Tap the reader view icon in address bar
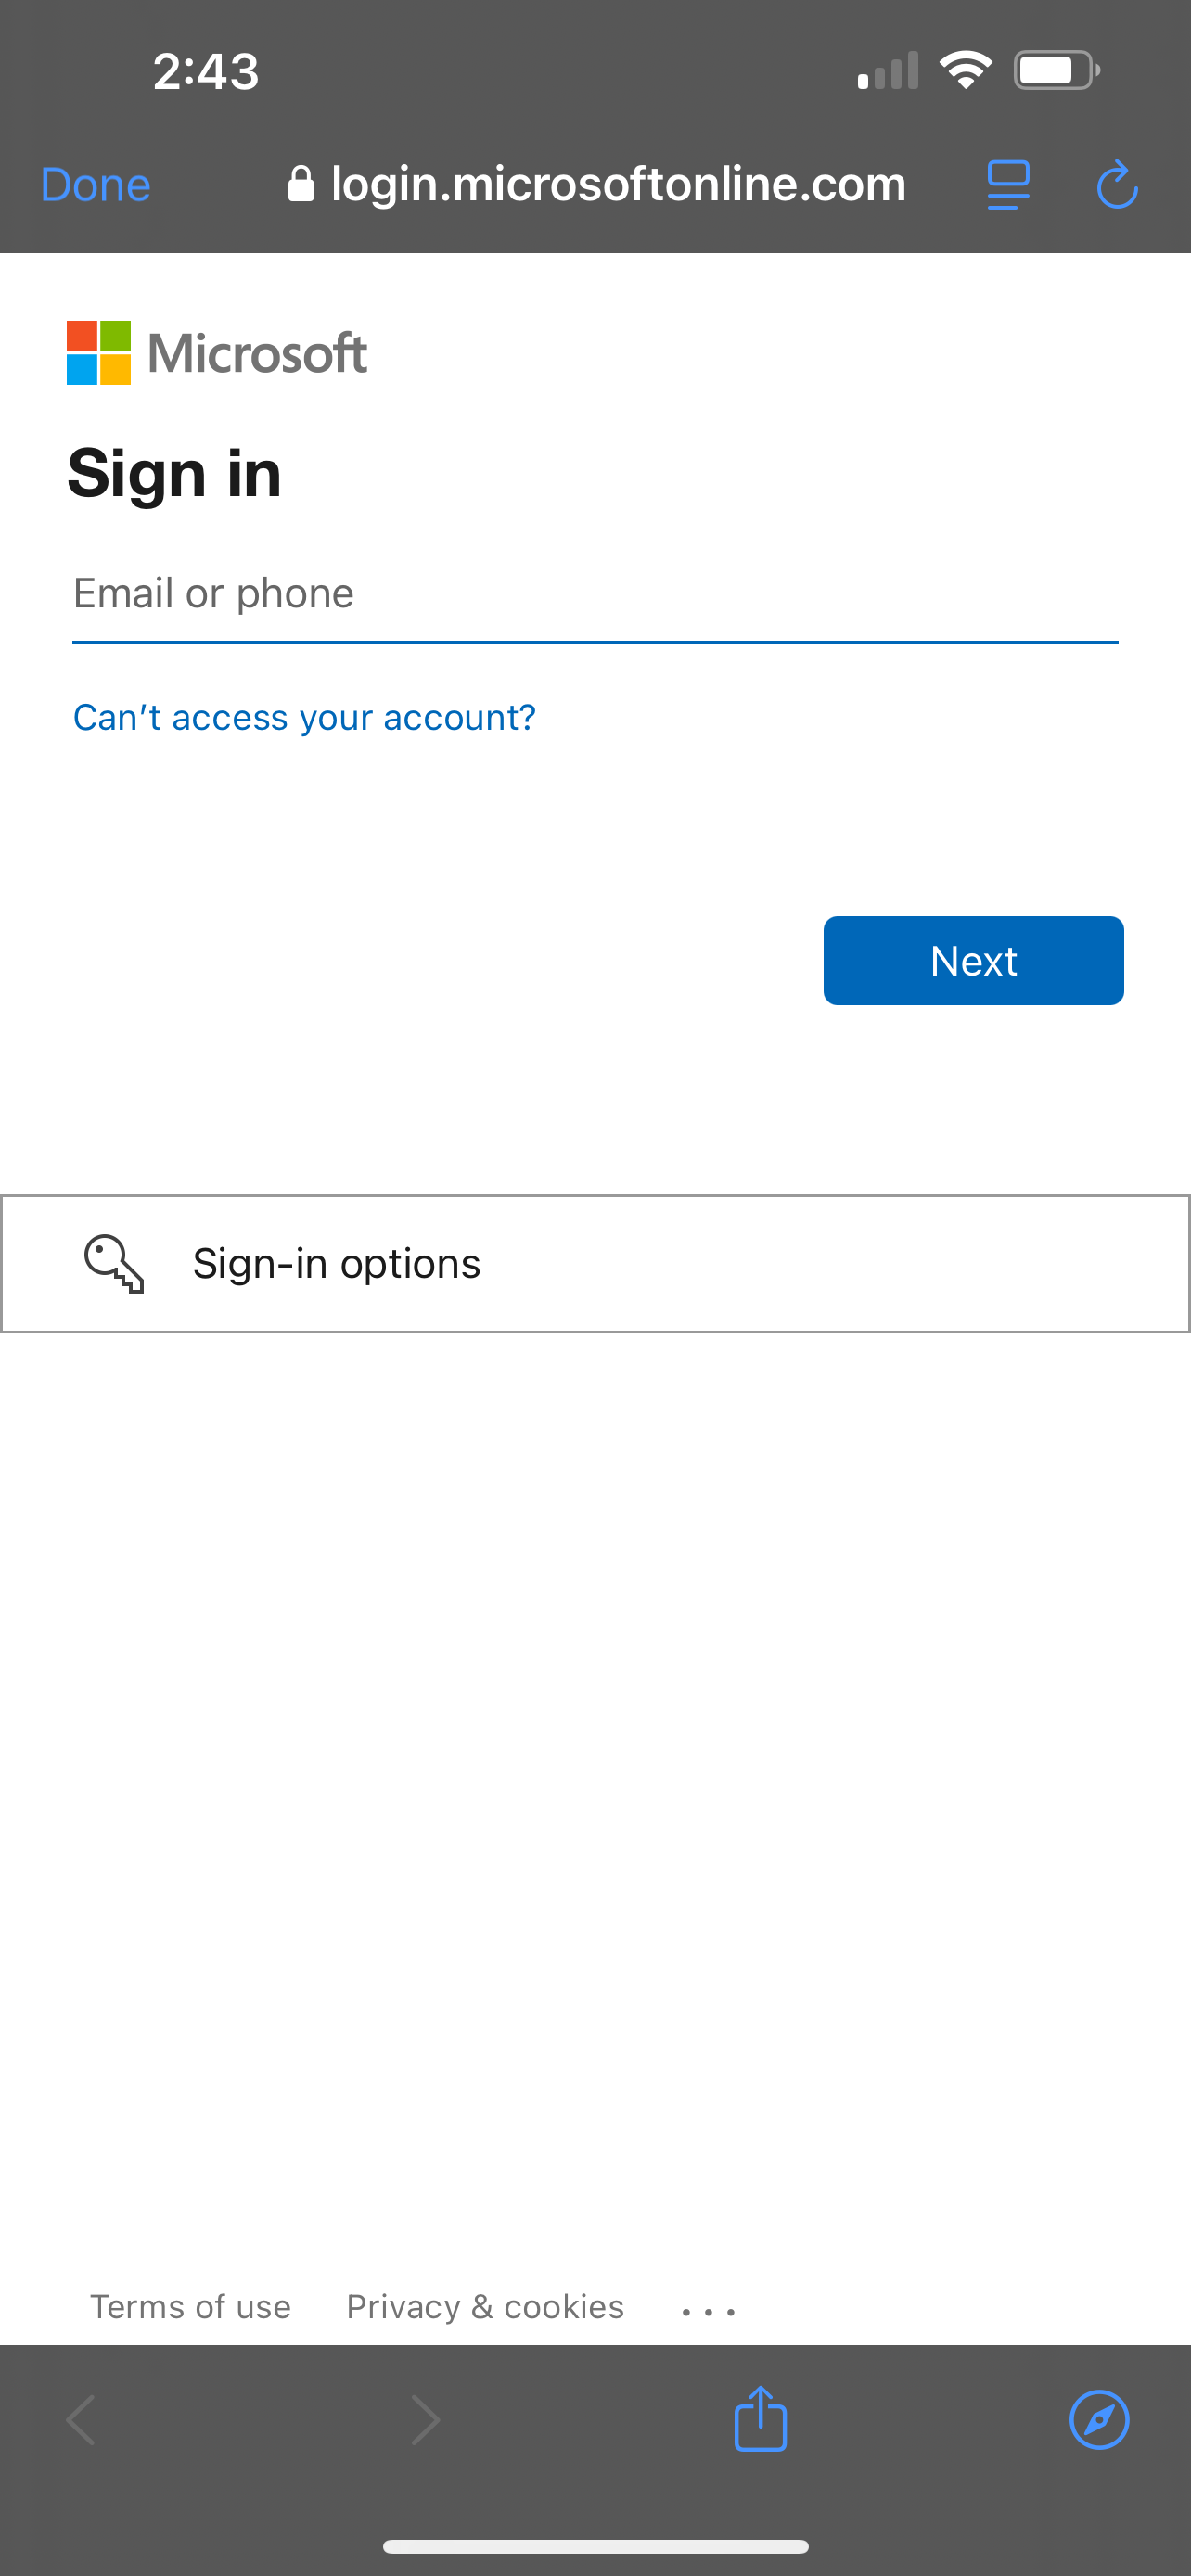Viewport: 1191px width, 2576px height. tap(1007, 185)
